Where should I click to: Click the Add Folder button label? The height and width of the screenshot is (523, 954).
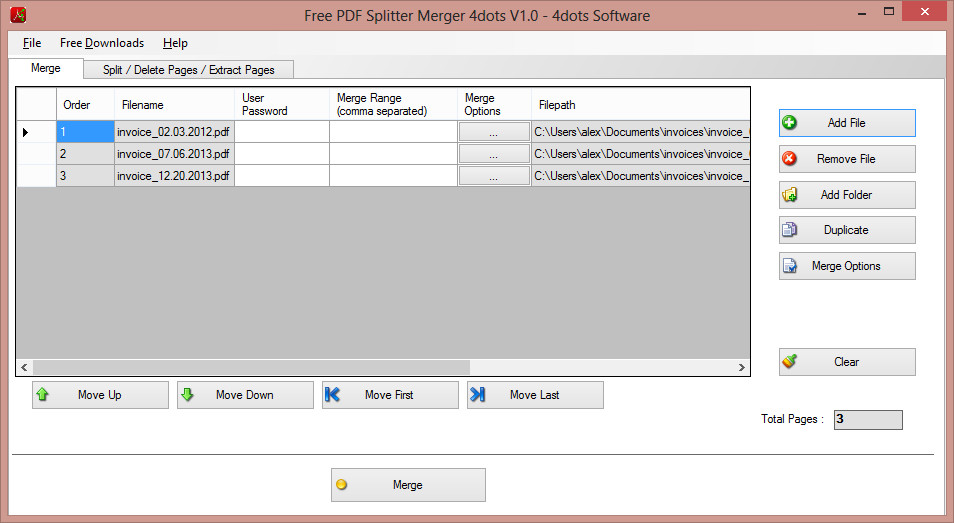click(x=846, y=195)
